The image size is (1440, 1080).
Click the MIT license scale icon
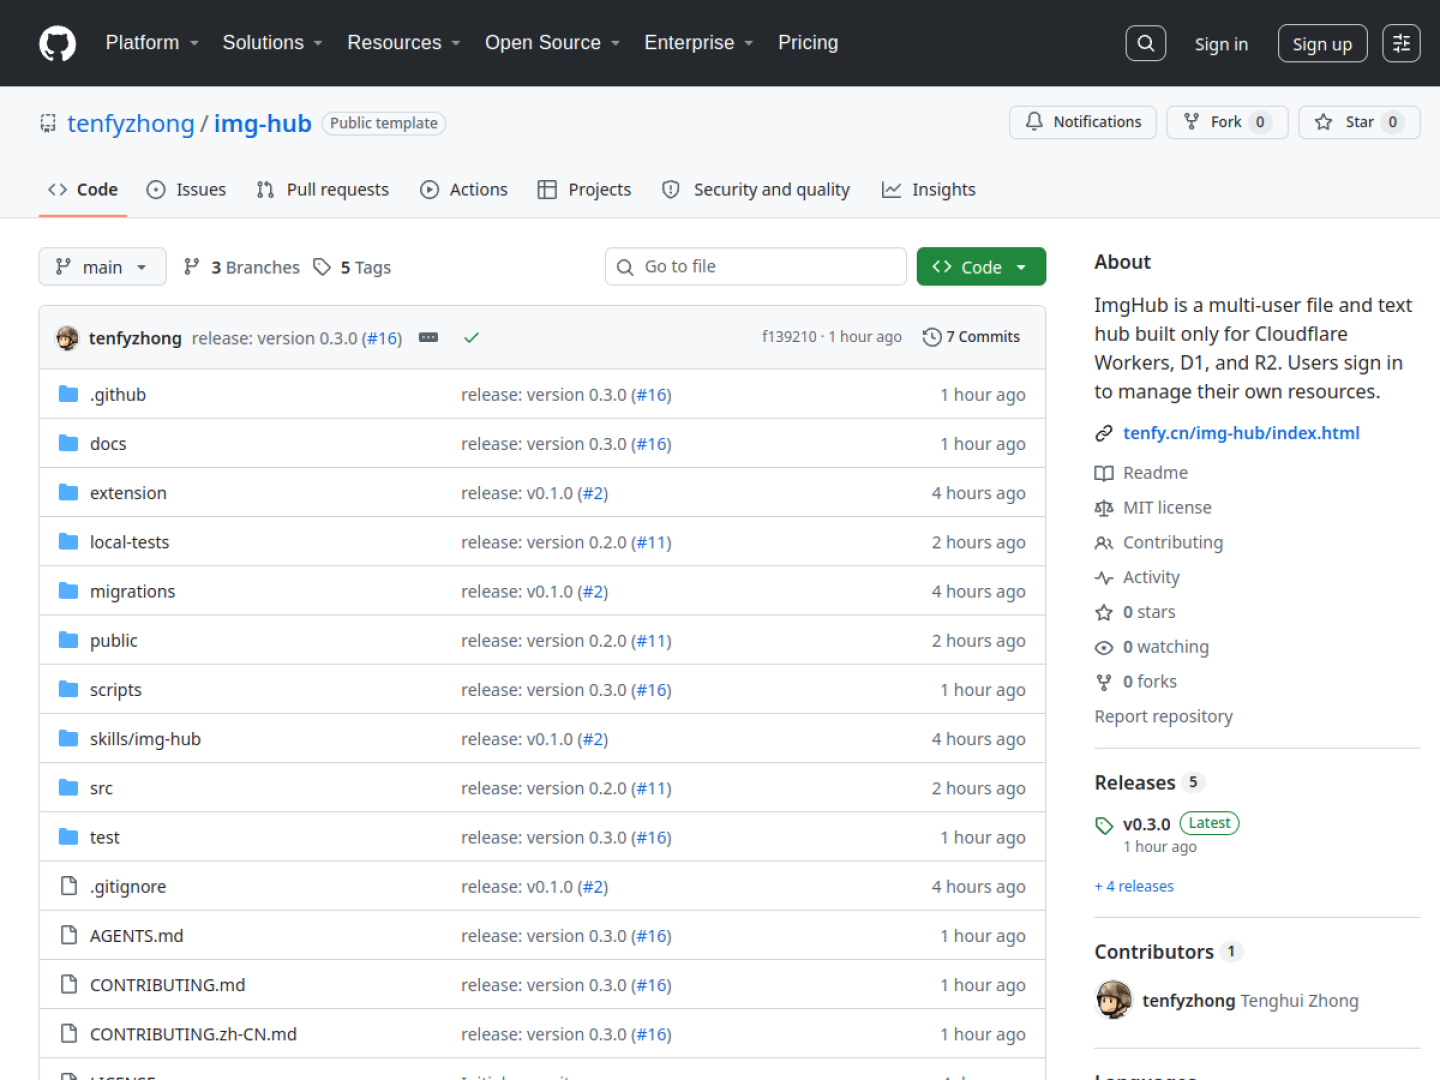point(1104,508)
